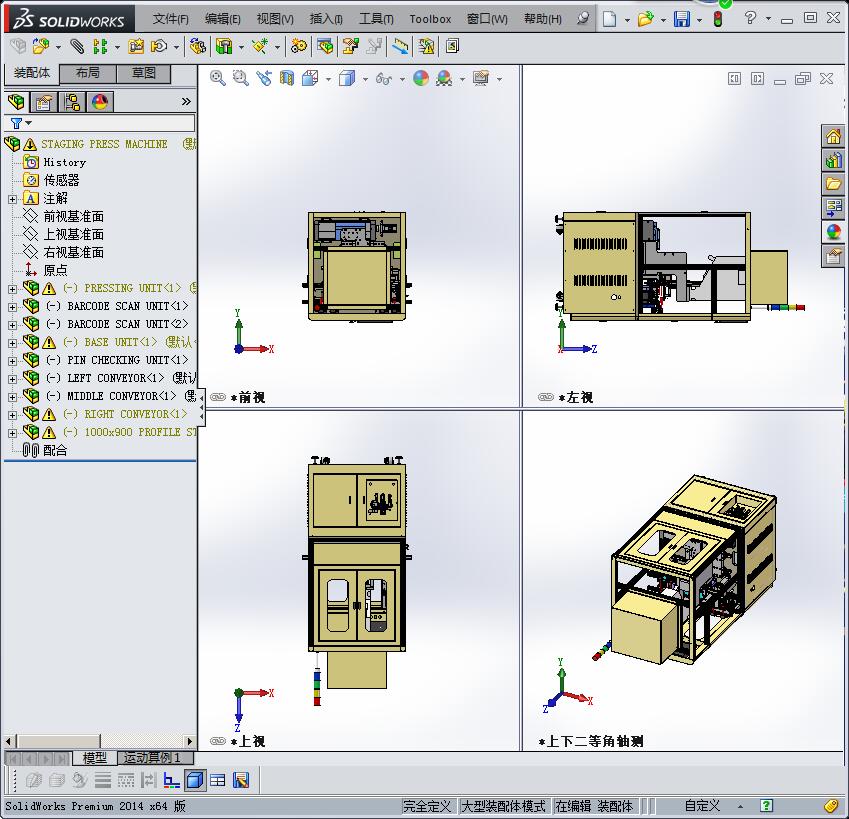Open the DisplayManager tab icon
Viewport: 849px width, 819px height.
[100, 102]
